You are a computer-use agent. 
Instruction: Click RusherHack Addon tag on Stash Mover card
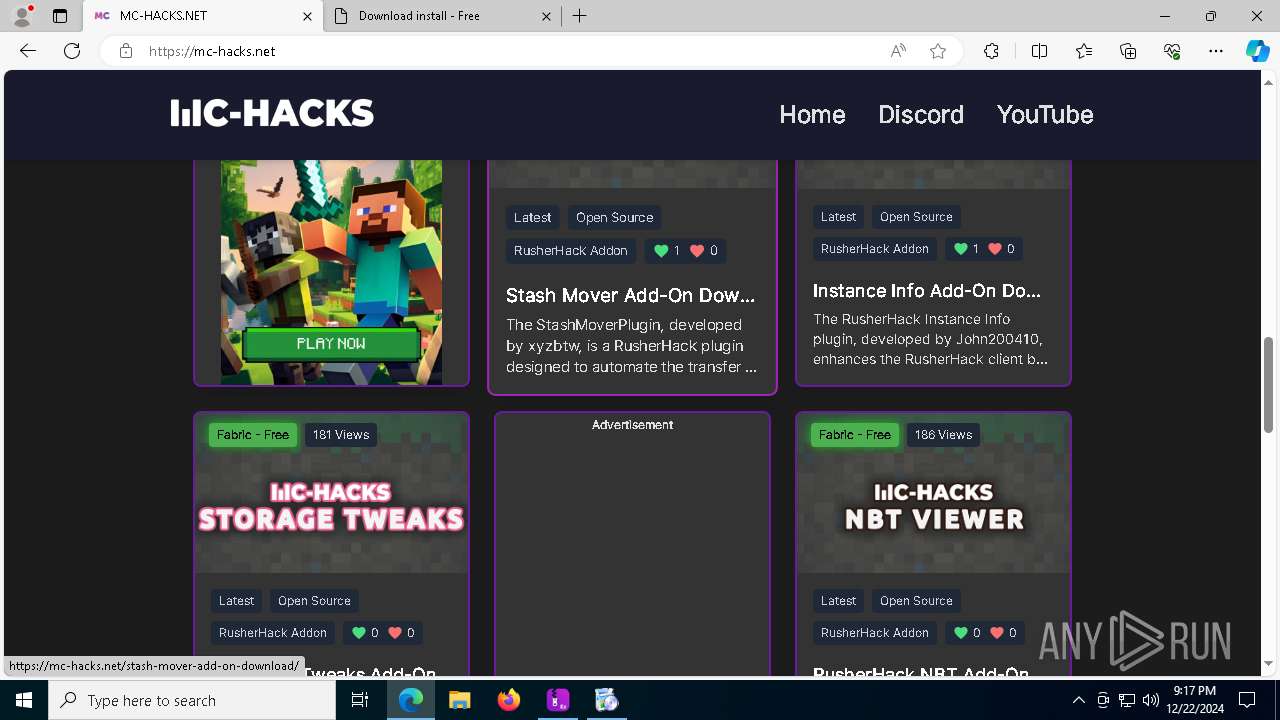coord(571,251)
